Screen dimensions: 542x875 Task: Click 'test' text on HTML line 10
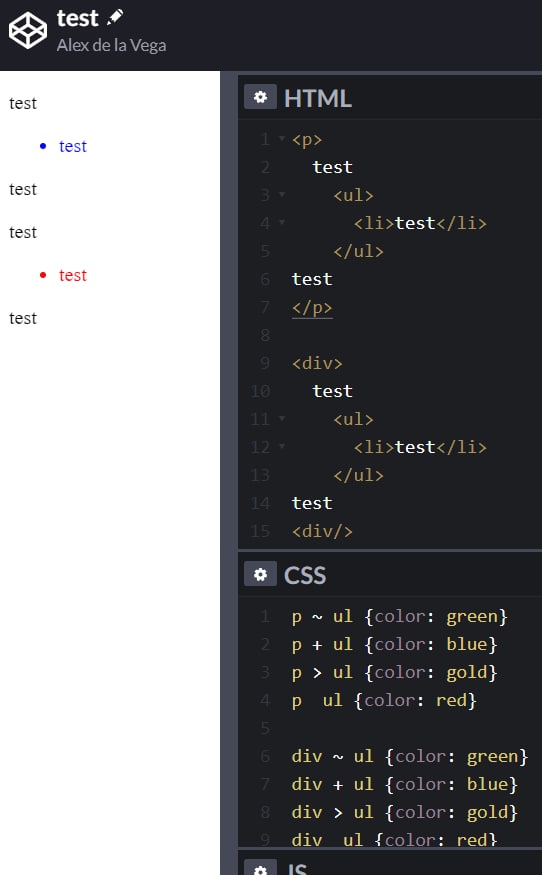[333, 391]
